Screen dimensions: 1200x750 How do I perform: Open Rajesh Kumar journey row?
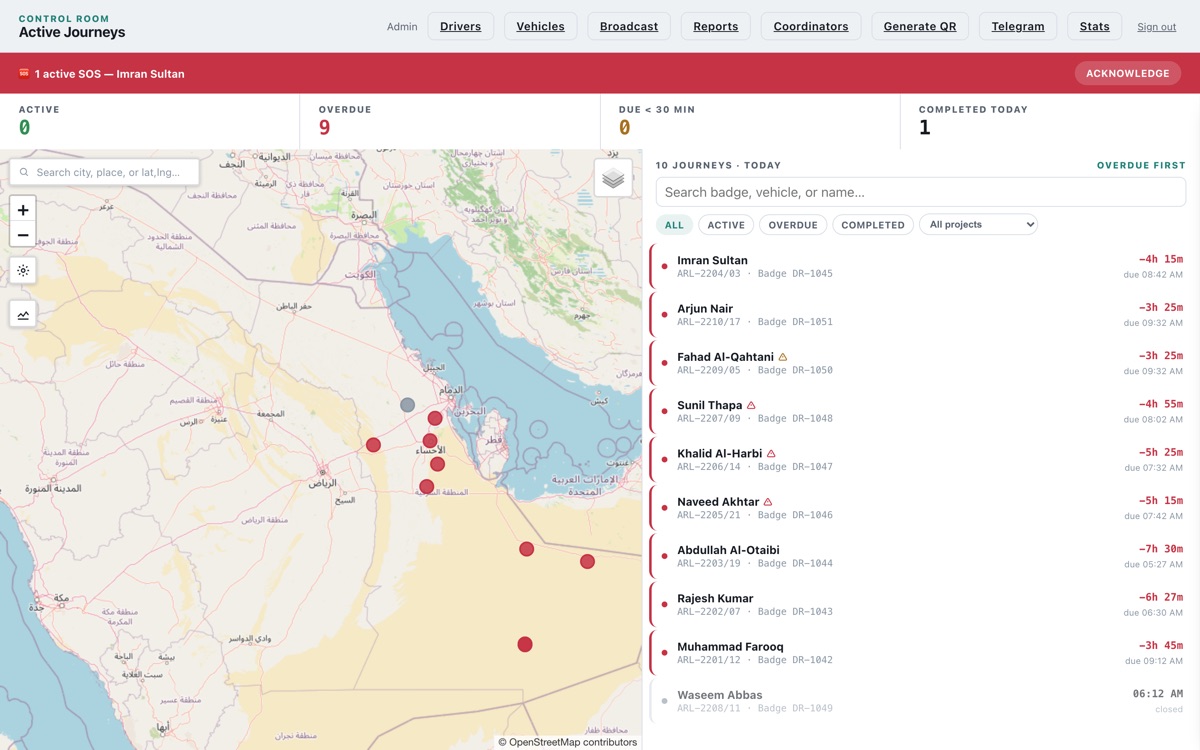point(920,604)
